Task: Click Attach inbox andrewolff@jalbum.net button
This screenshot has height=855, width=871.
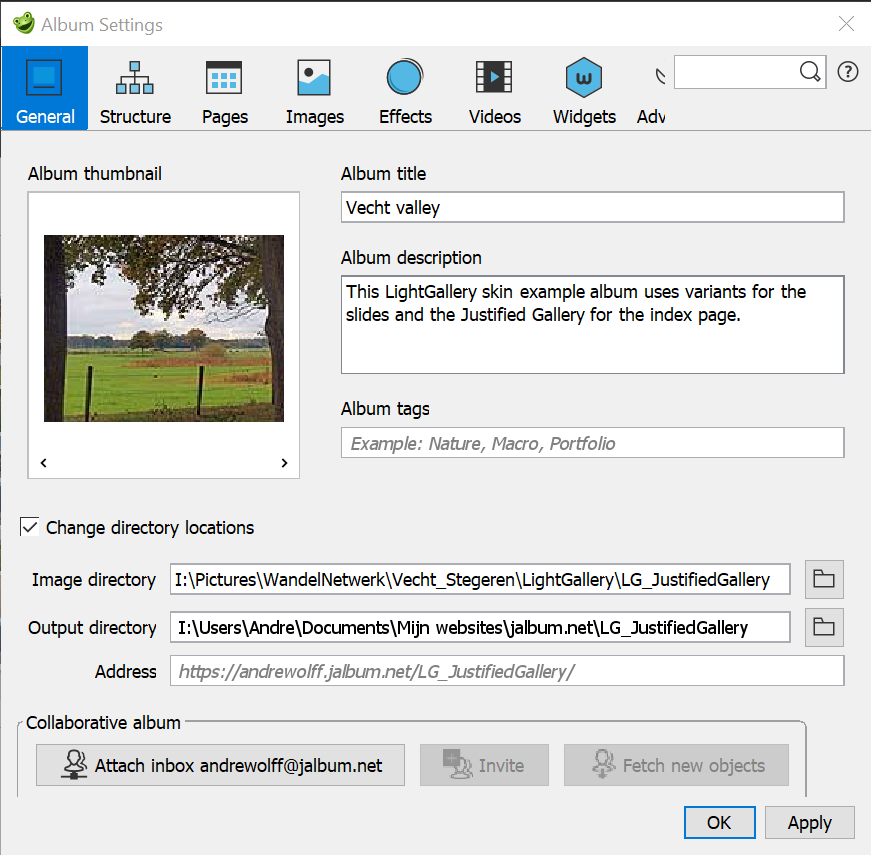Action: coord(220,766)
